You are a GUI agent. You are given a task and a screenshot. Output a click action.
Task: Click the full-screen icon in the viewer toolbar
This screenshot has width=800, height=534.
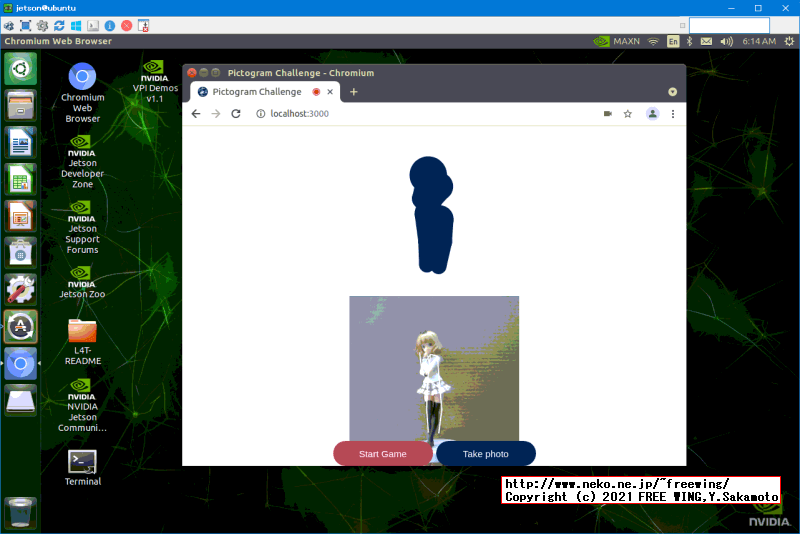point(26,26)
